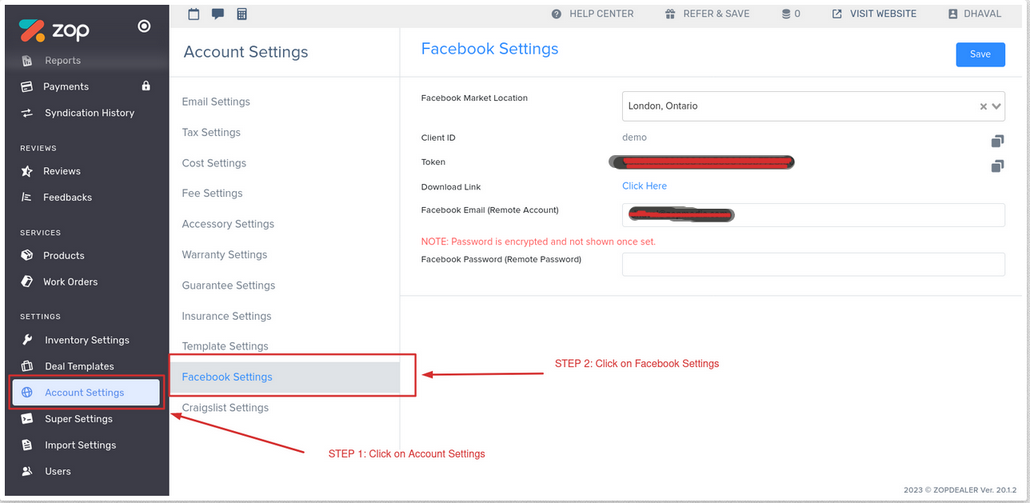1030x503 pixels.
Task: Click the Feedbacks label in sidebar
Action: [x=68, y=197]
